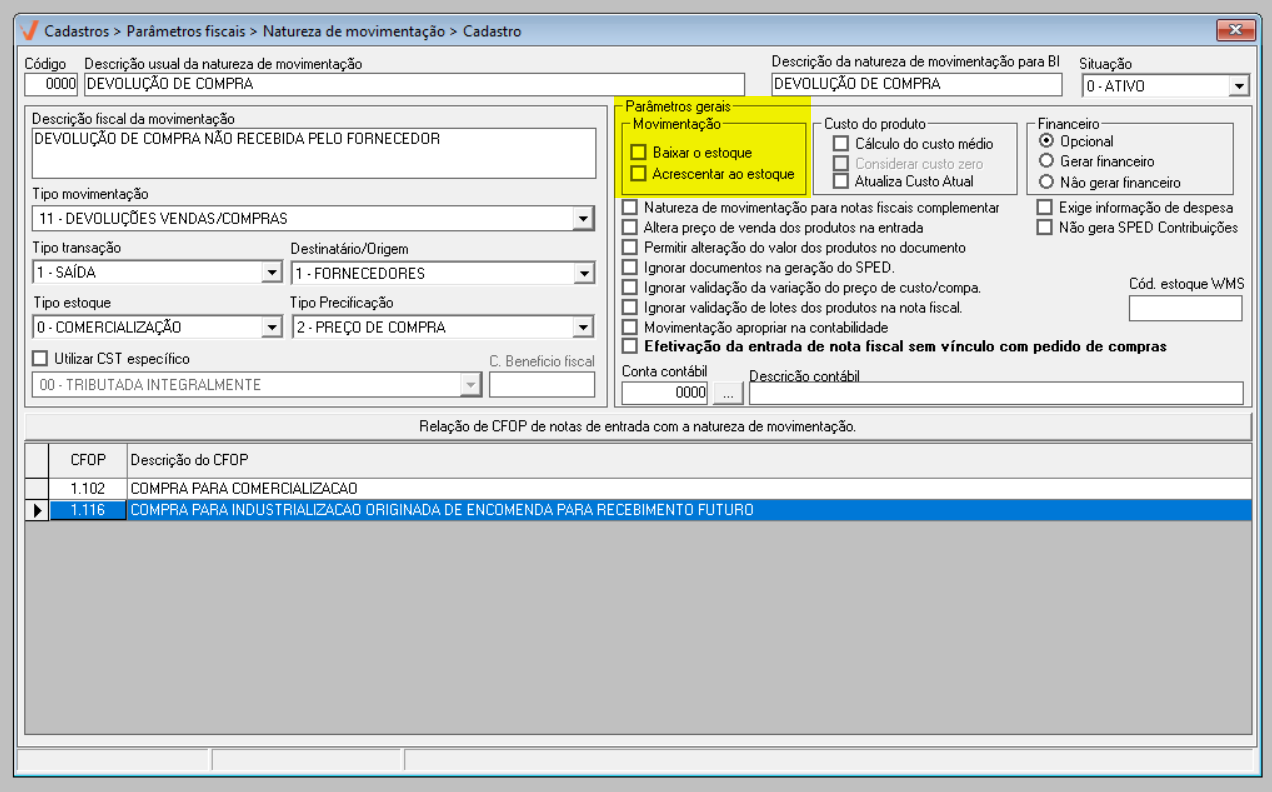Click the row selector arrow for CFOP 1.116
The image size is (1272, 792).
coord(37,510)
